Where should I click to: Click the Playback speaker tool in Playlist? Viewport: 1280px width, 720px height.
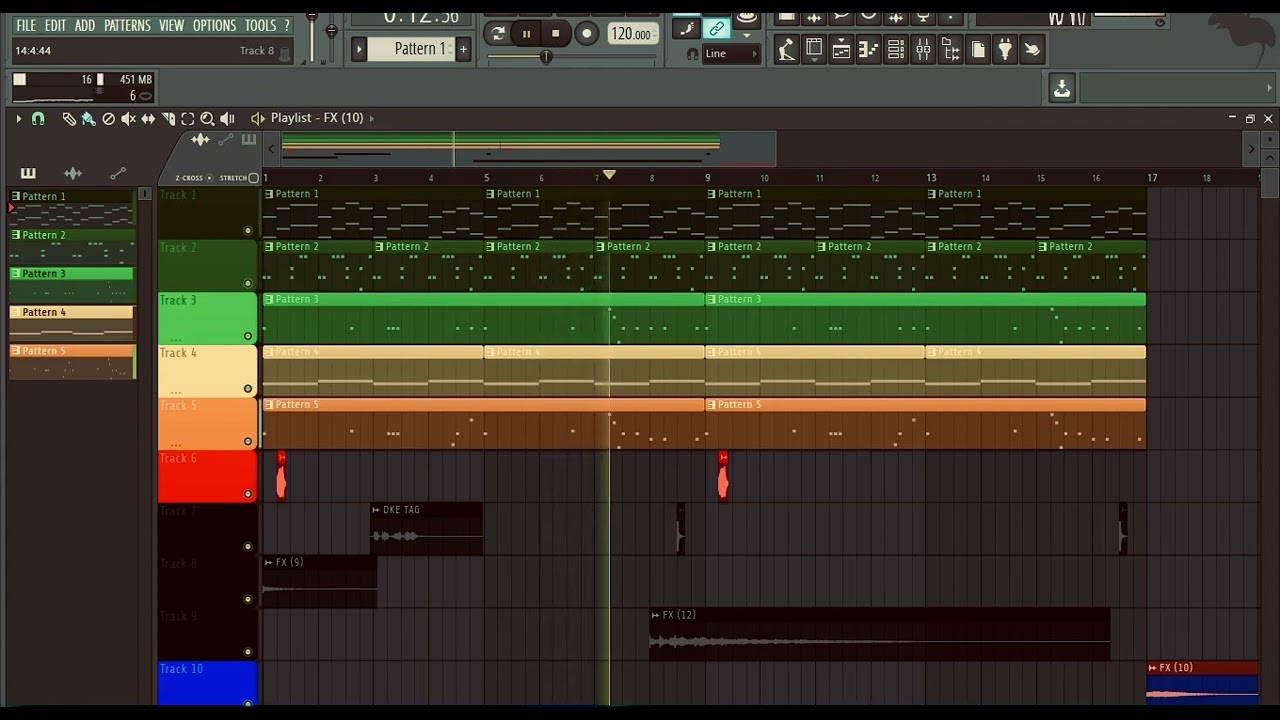pos(227,118)
